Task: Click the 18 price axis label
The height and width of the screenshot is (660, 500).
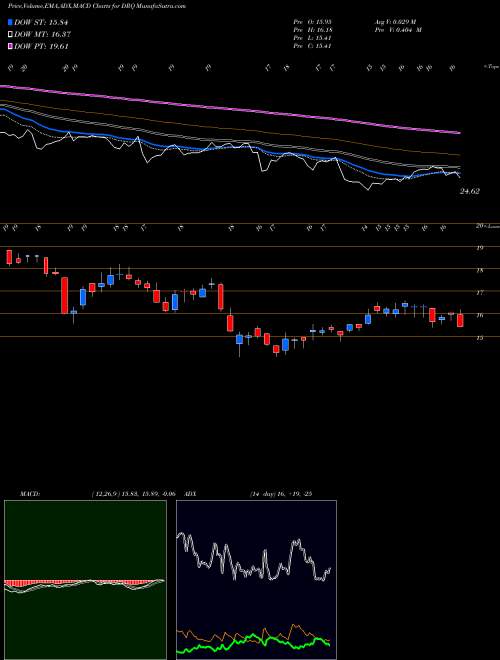Action: pos(479,271)
